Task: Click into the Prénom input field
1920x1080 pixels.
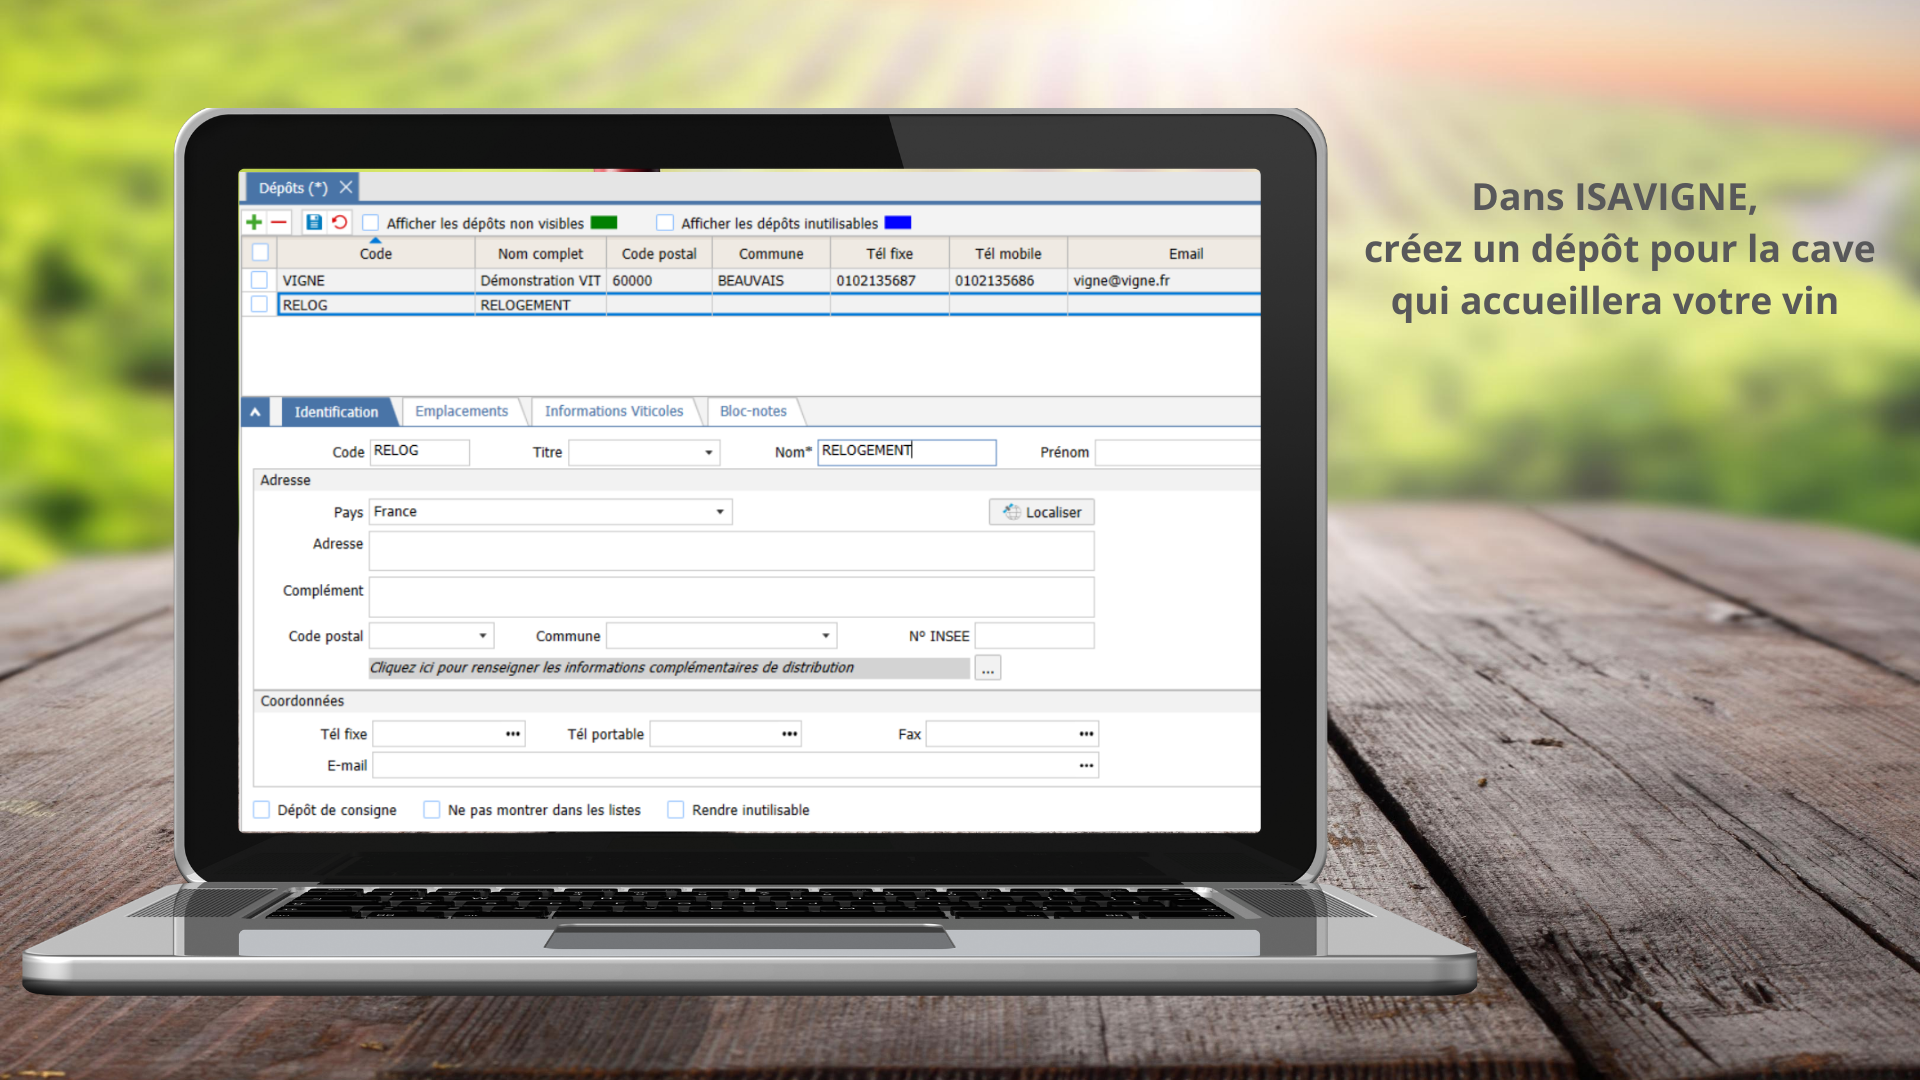Action: point(1178,452)
